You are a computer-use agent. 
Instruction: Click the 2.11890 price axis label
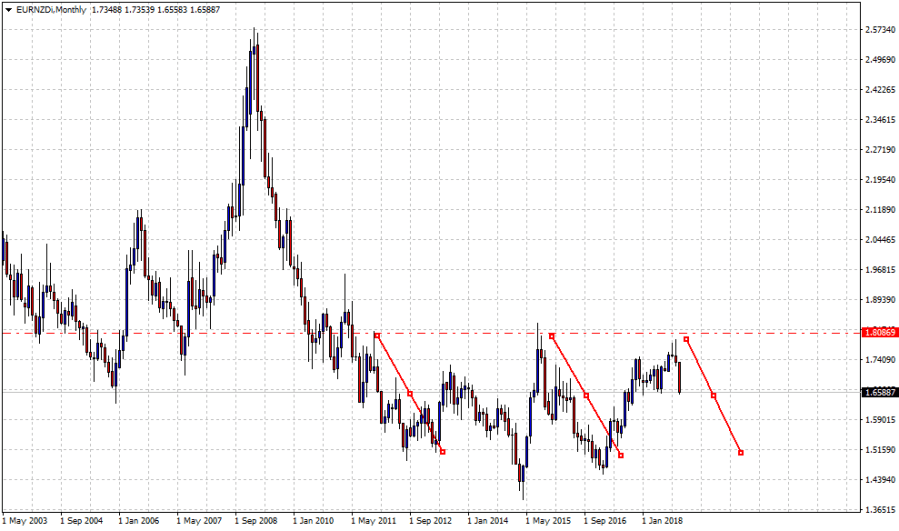[880, 210]
